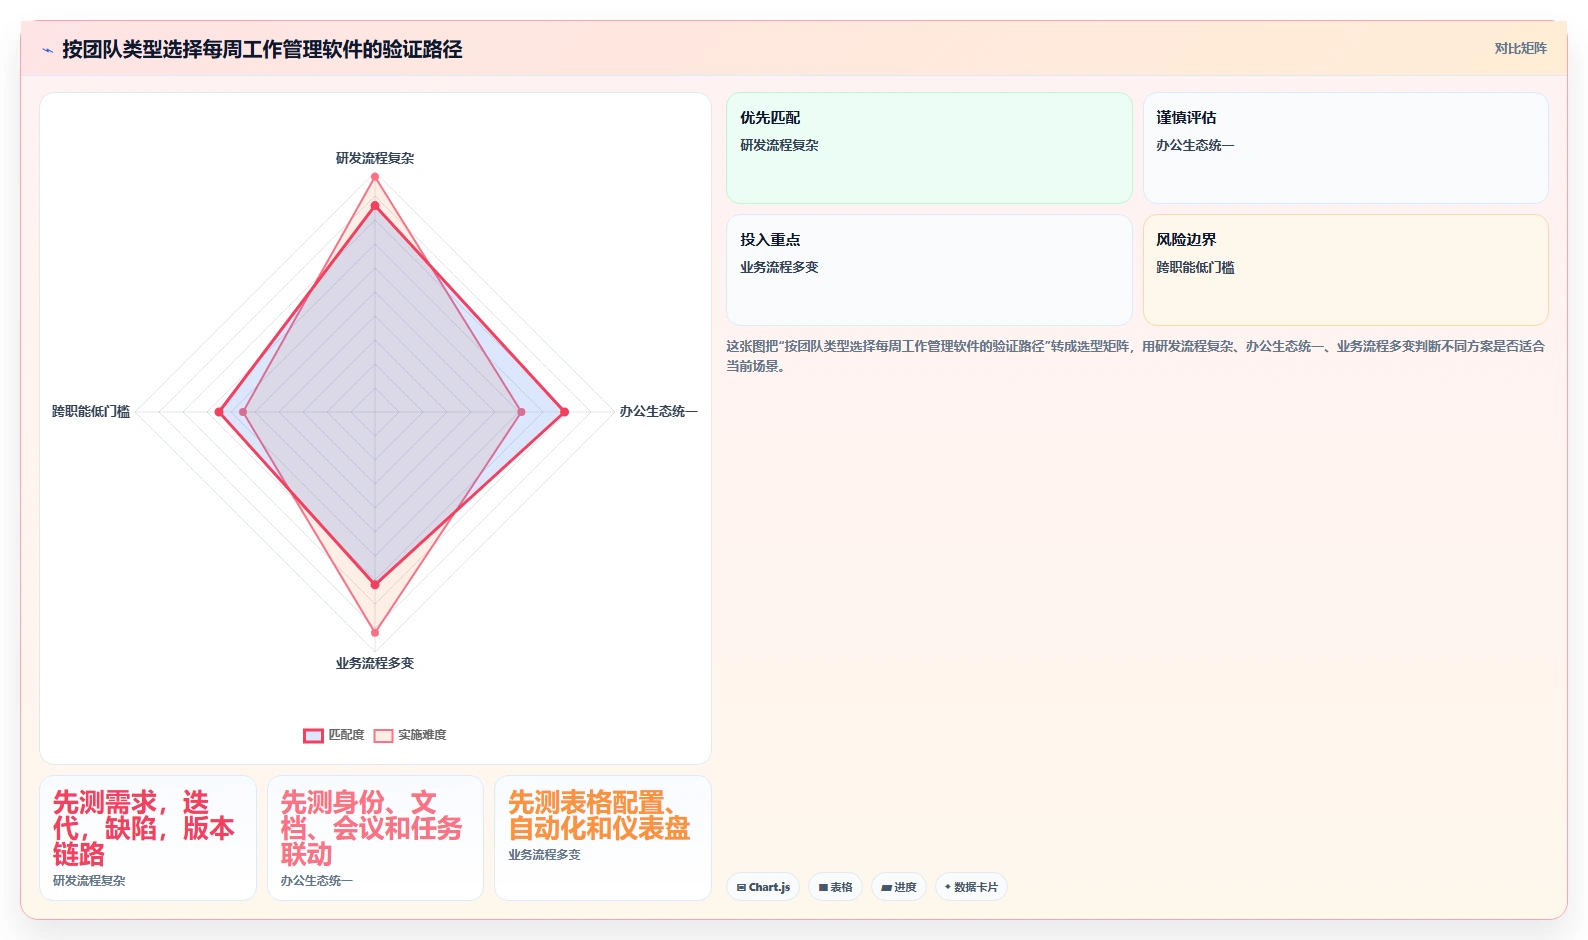This screenshot has height=940, width=1588.
Task: Open the 谨慎评估 card
Action: click(x=1346, y=148)
